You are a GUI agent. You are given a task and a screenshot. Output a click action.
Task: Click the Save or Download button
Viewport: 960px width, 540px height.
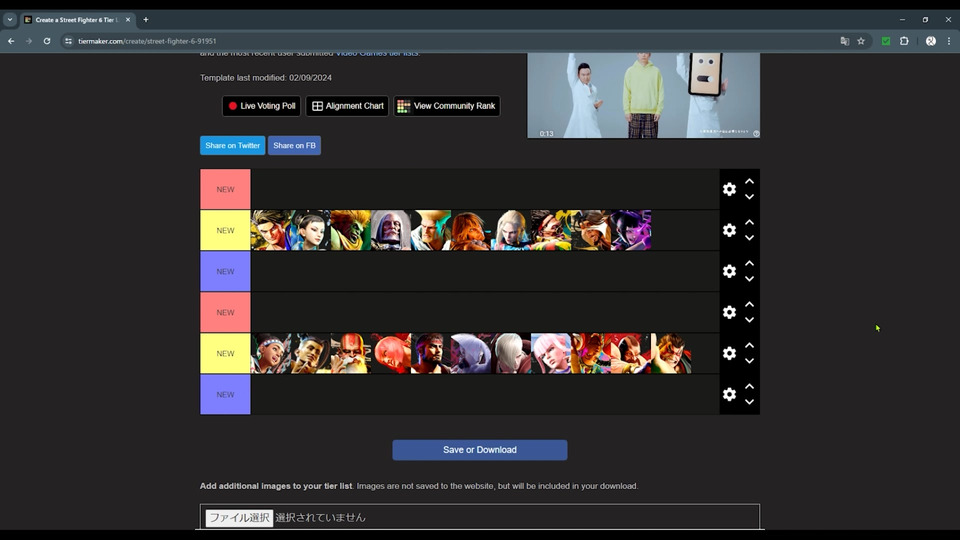pos(480,450)
